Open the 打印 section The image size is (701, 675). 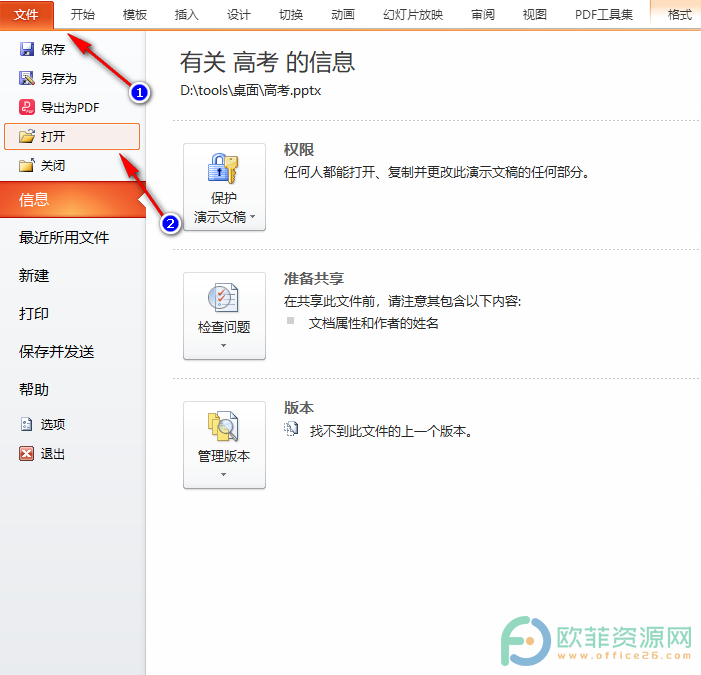click(x=73, y=313)
